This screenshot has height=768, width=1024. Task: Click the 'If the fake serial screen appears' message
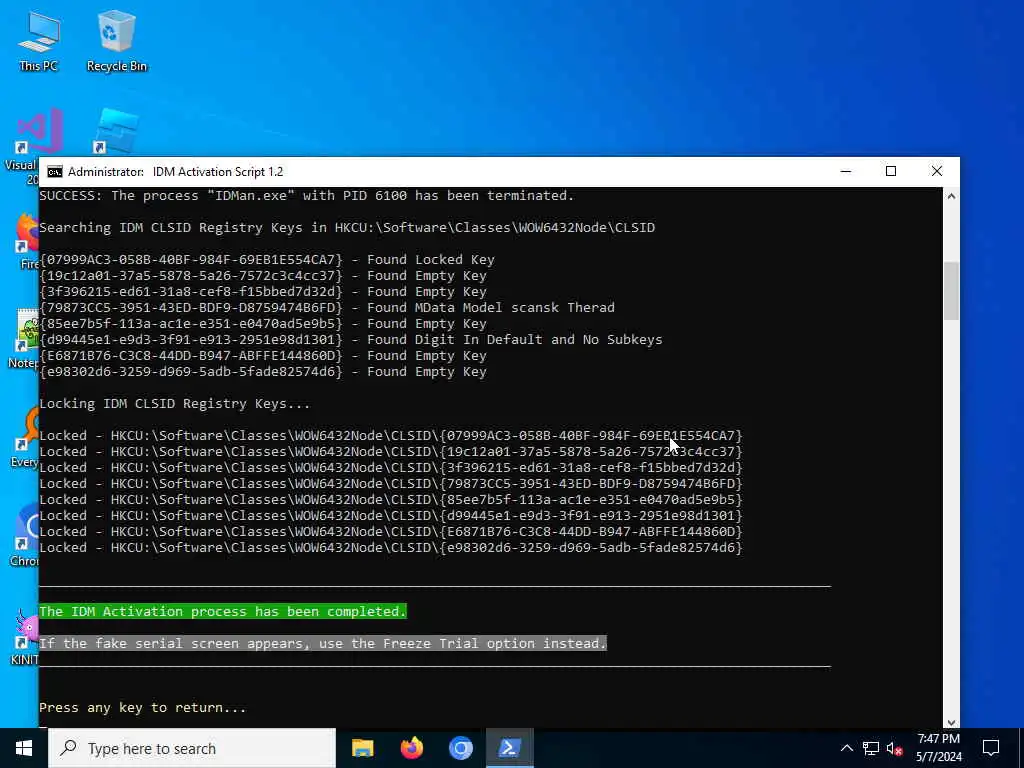point(323,643)
